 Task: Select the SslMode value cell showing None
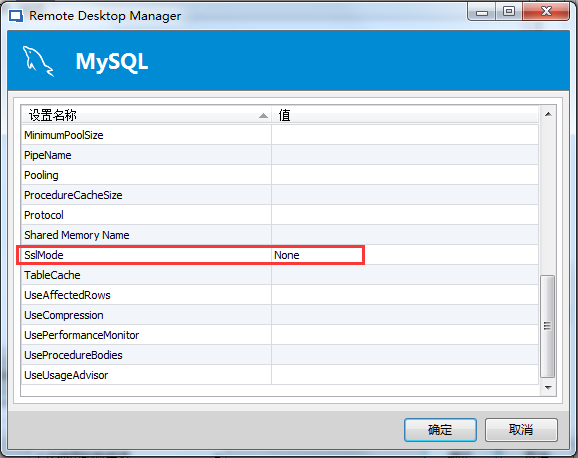point(405,255)
